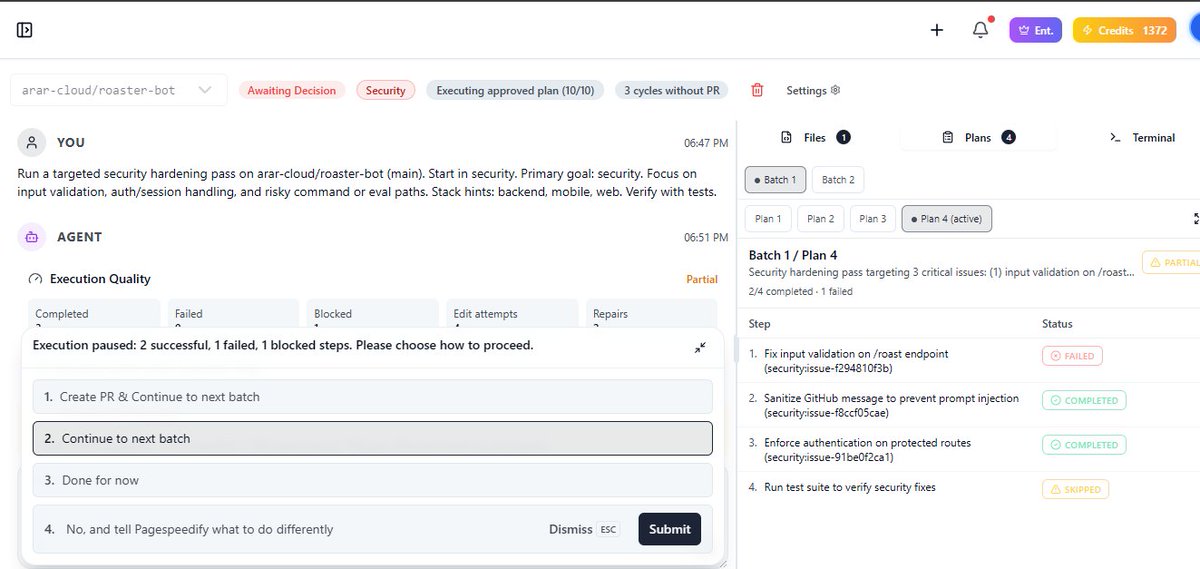Image resolution: width=1200 pixels, height=569 pixels.
Task: Click the Executing approved plan (10/10) tag
Action: 515,90
